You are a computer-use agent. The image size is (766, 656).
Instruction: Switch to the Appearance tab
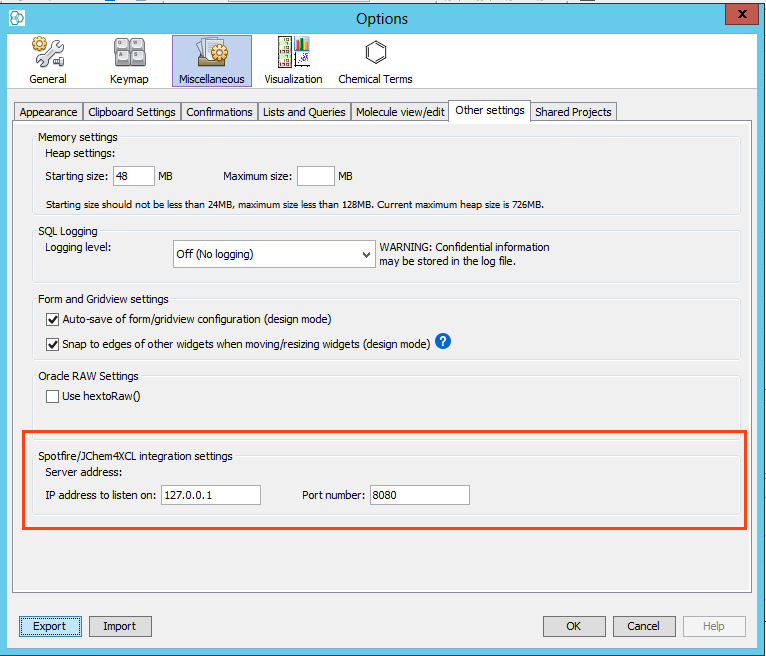pyautogui.click(x=48, y=112)
